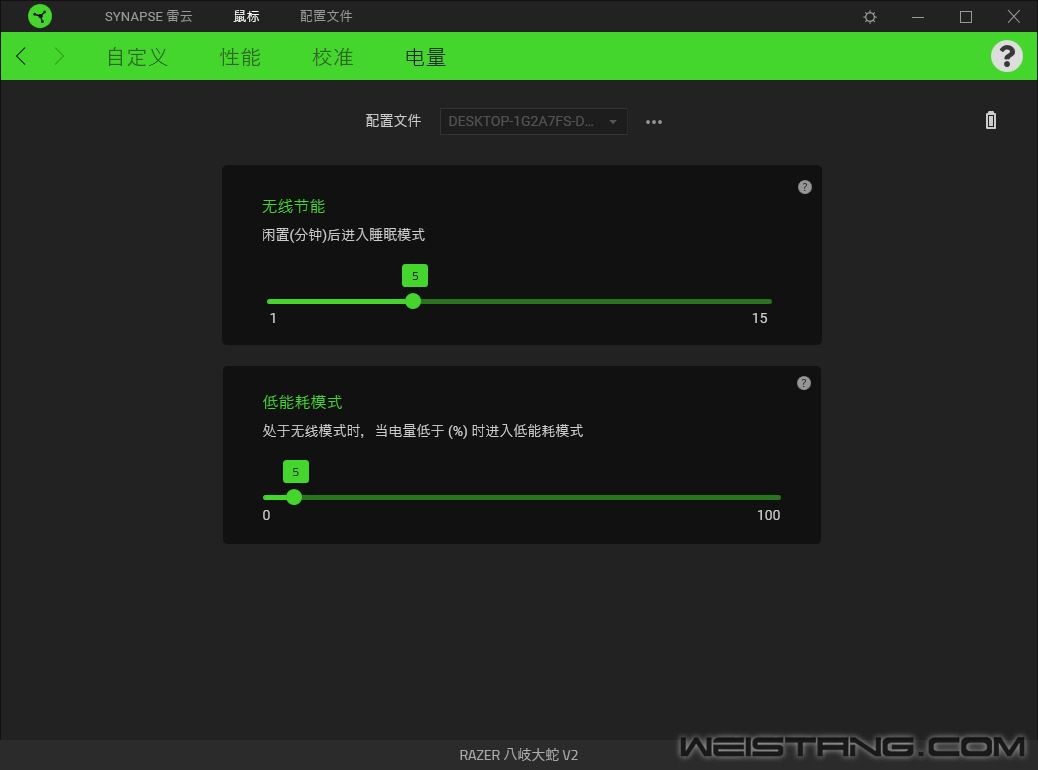Maximize the Synapse window
The width and height of the screenshot is (1038, 770).
click(x=966, y=17)
